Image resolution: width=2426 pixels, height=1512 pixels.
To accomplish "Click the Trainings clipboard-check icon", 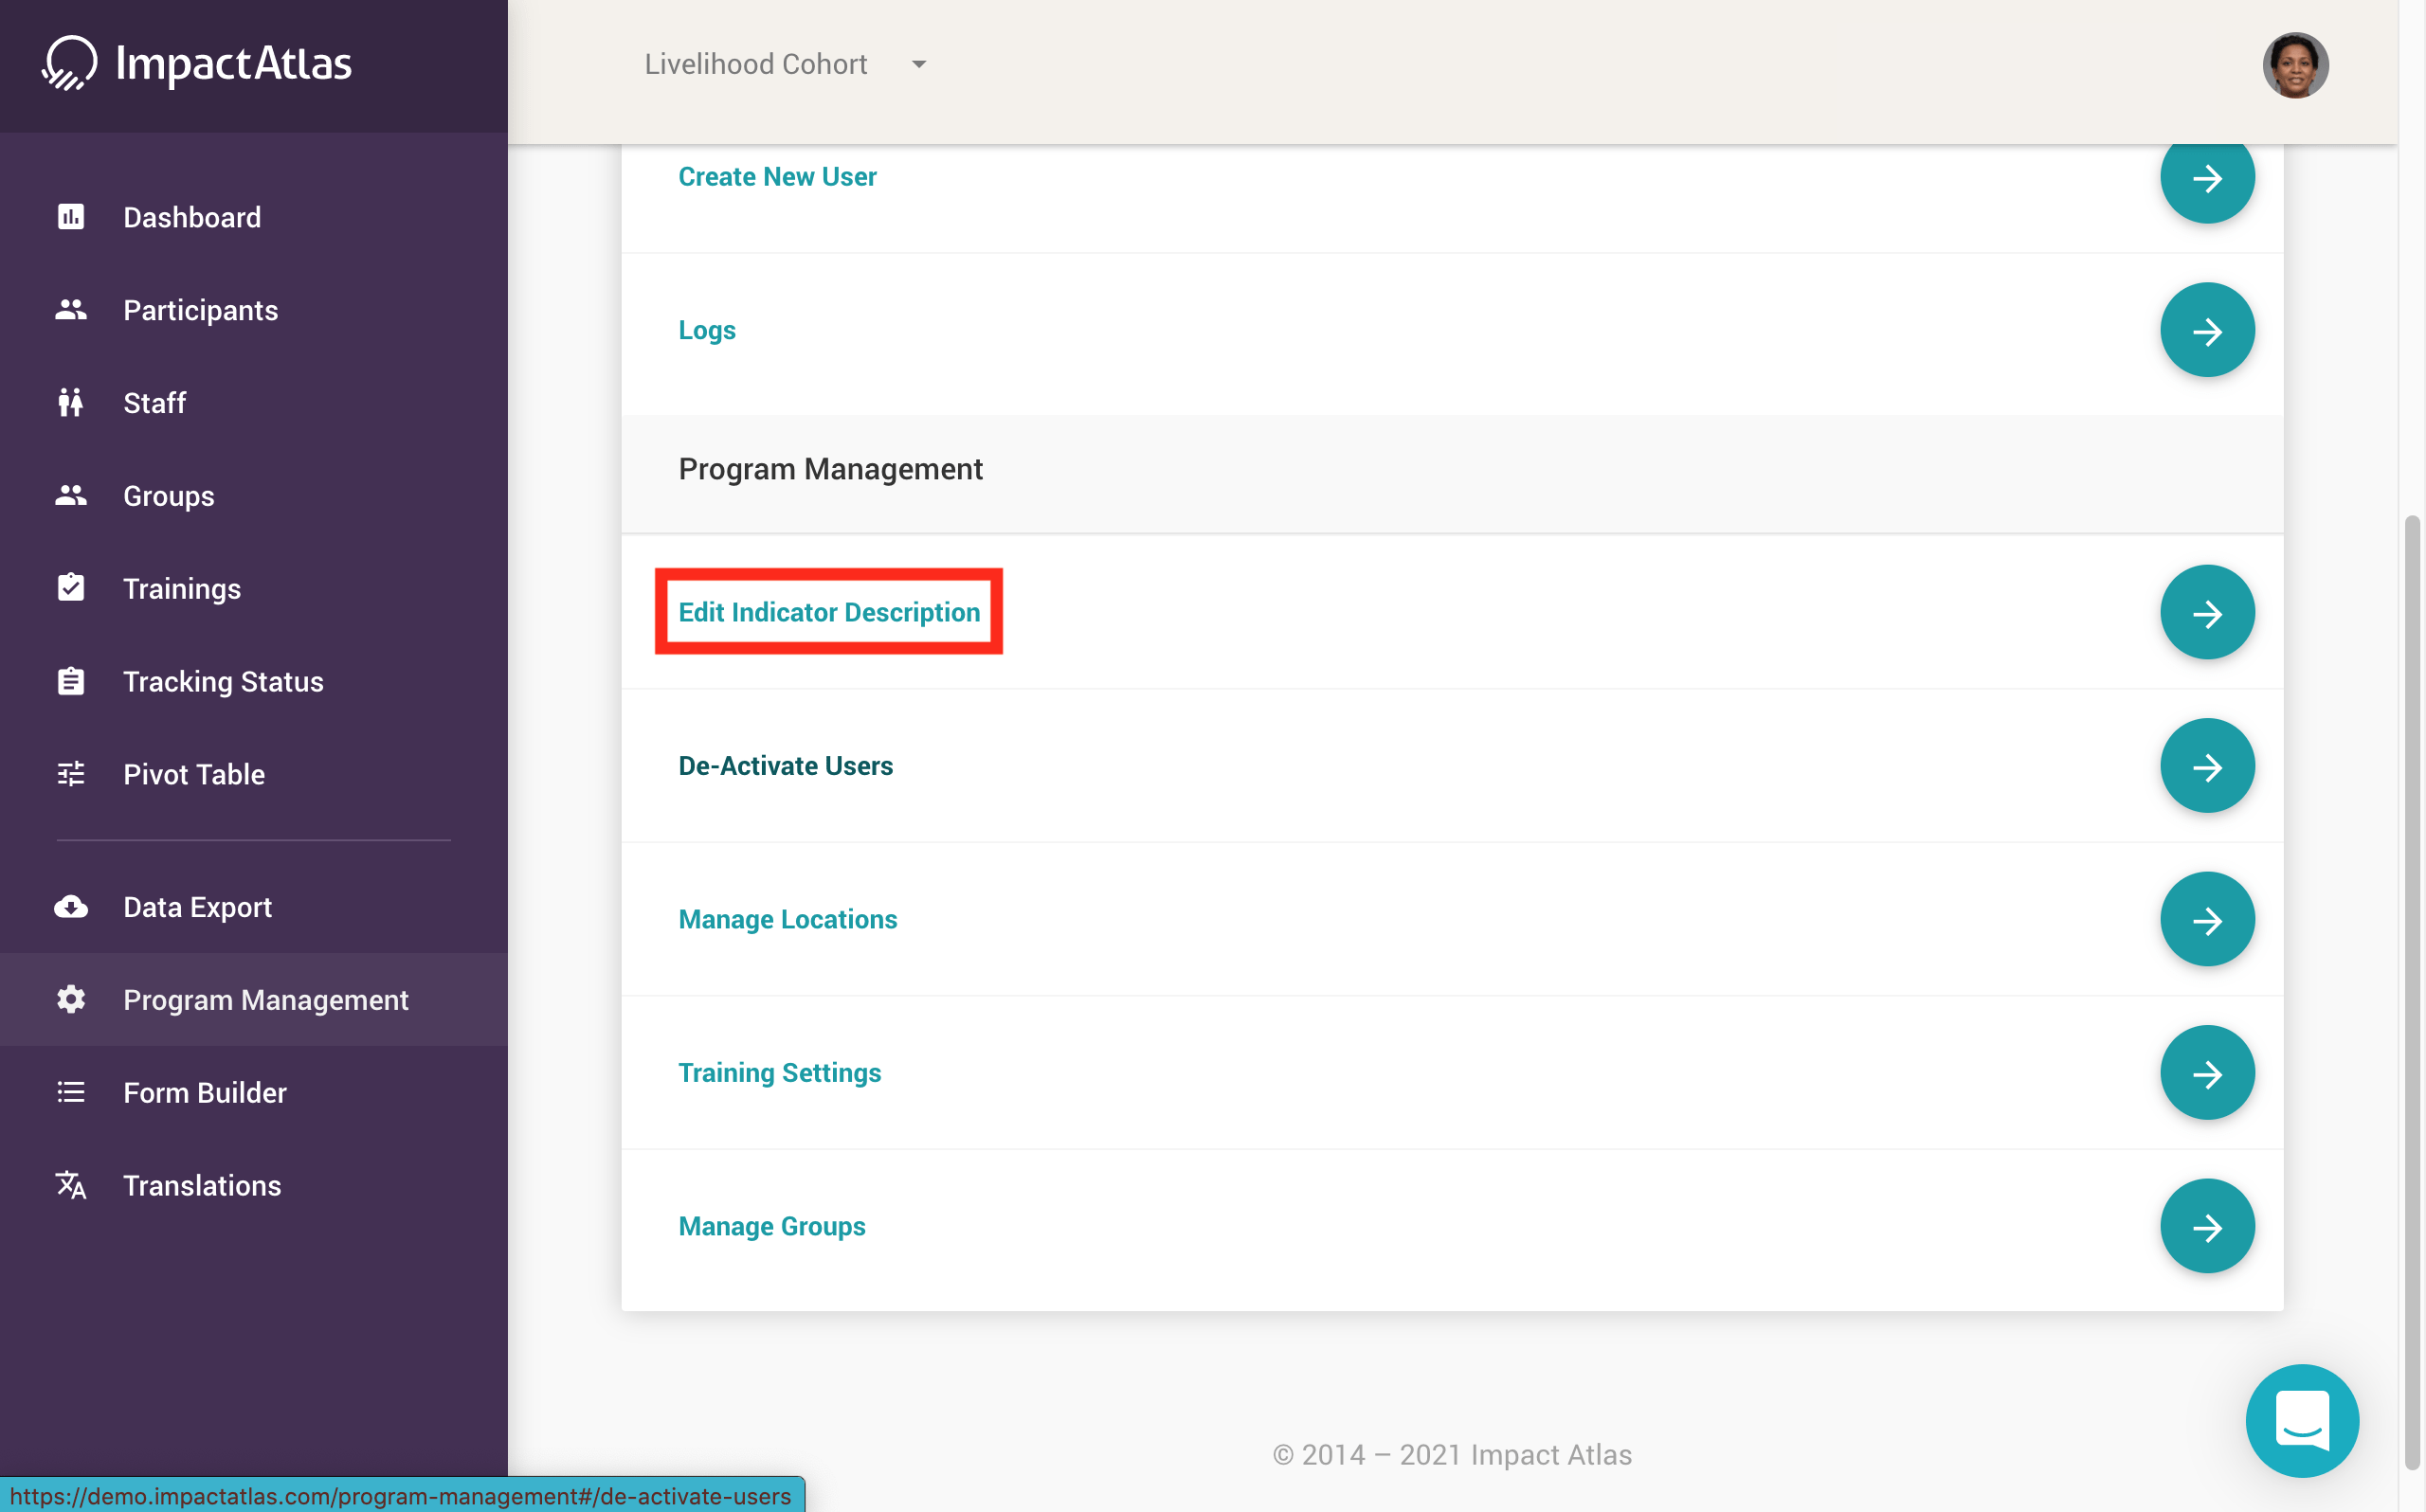I will pyautogui.click(x=71, y=588).
